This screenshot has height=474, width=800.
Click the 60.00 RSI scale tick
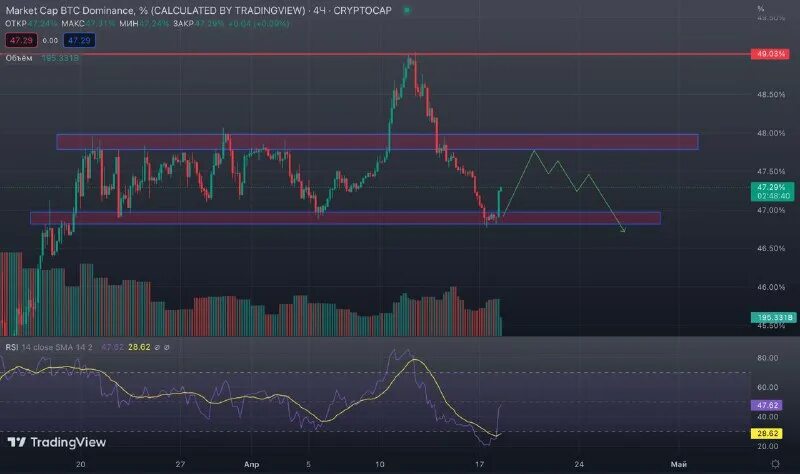tap(767, 387)
